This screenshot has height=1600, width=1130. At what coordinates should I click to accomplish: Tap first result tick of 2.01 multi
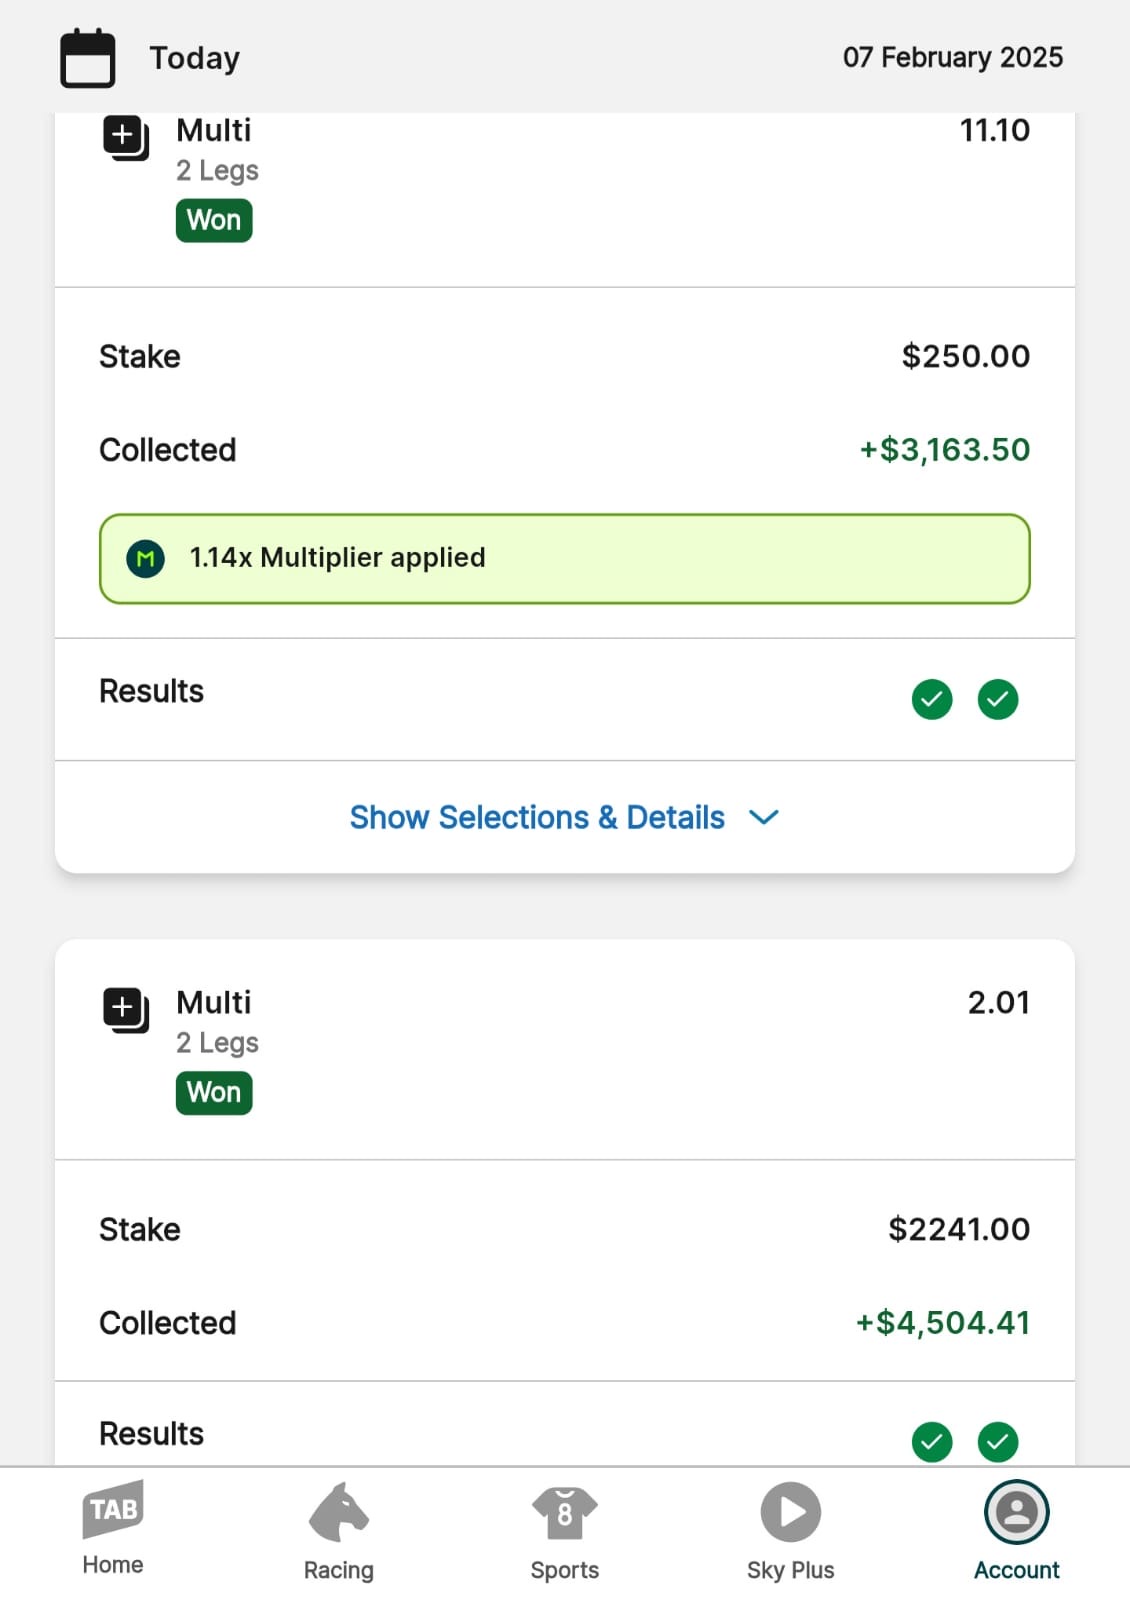tap(932, 1442)
